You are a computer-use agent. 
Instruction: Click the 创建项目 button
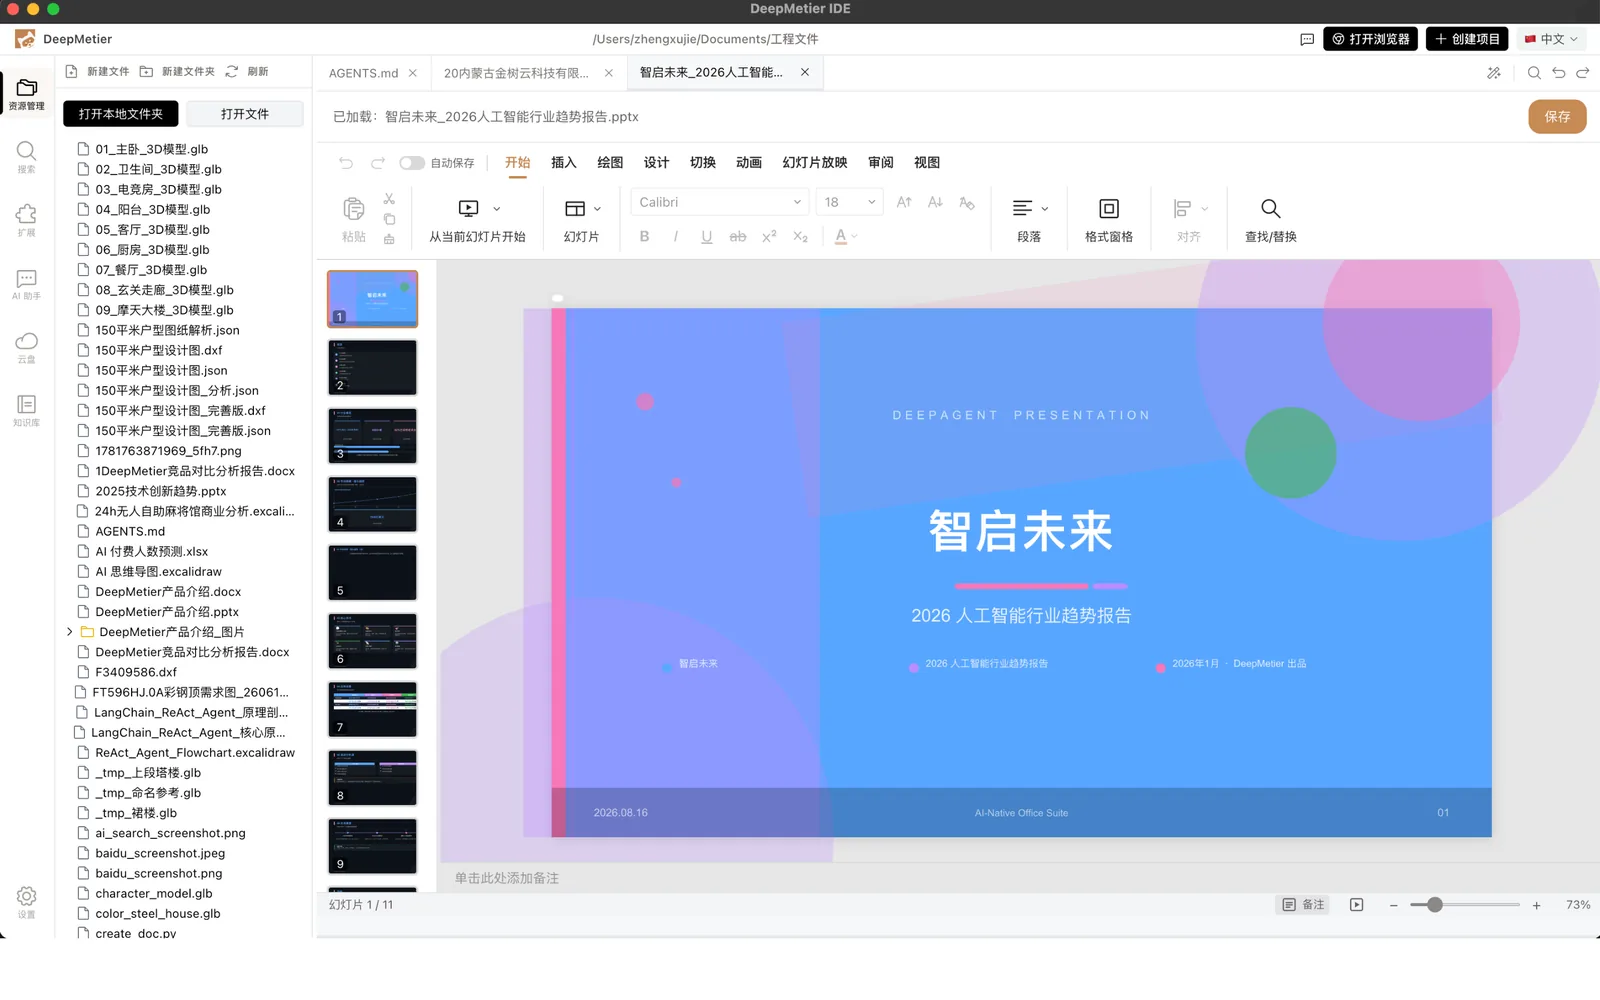tap(1467, 39)
